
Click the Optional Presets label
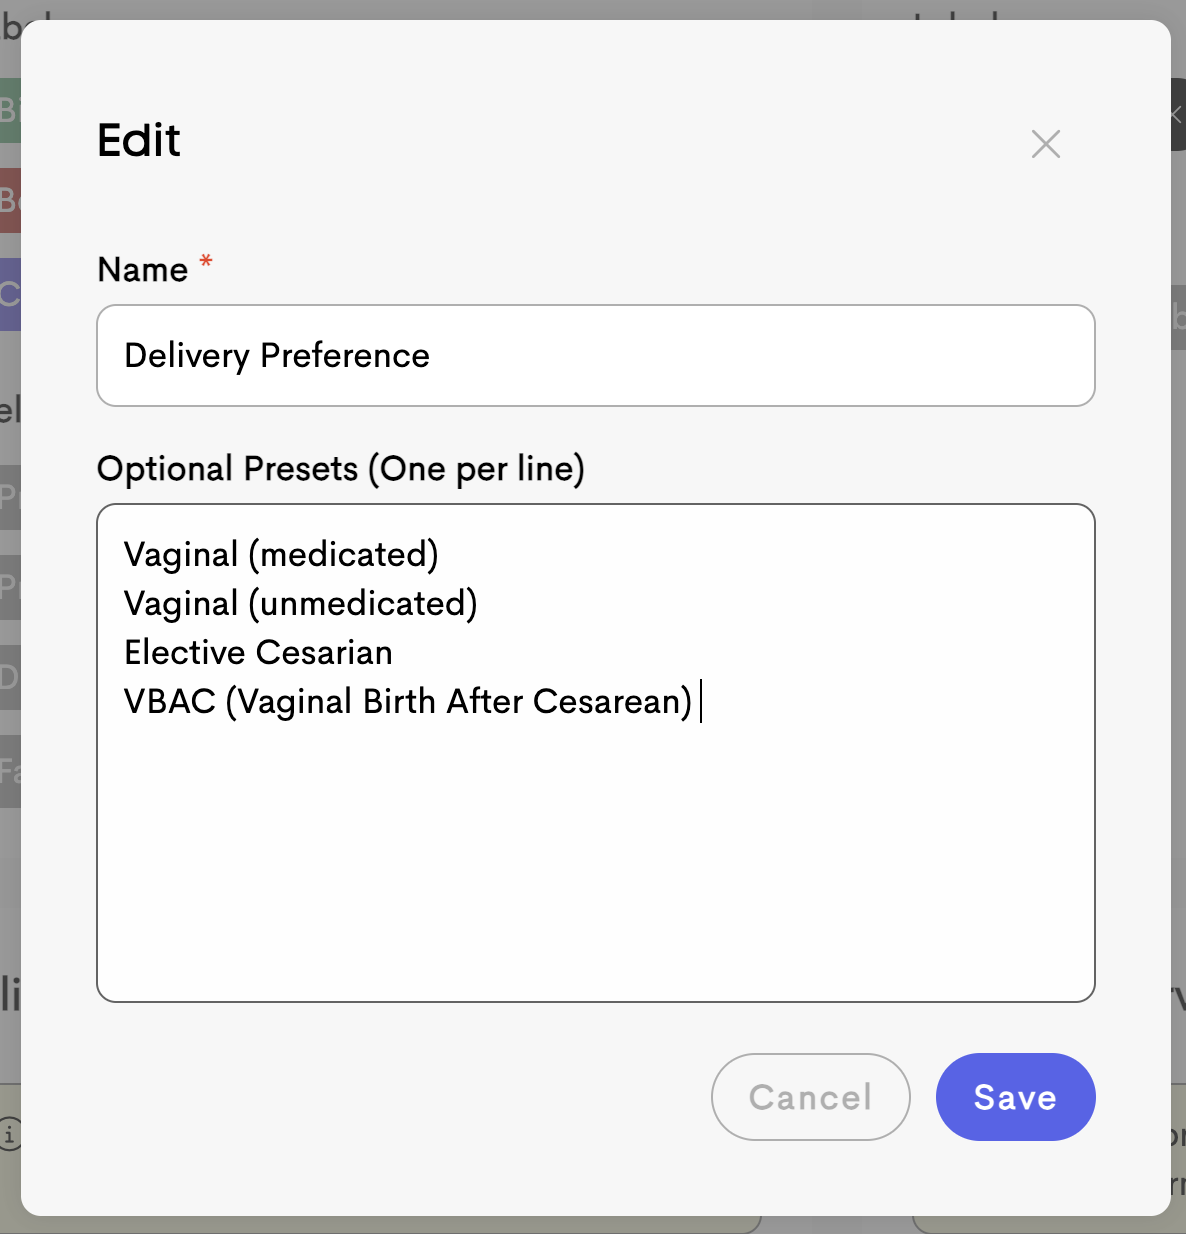[x=341, y=469]
